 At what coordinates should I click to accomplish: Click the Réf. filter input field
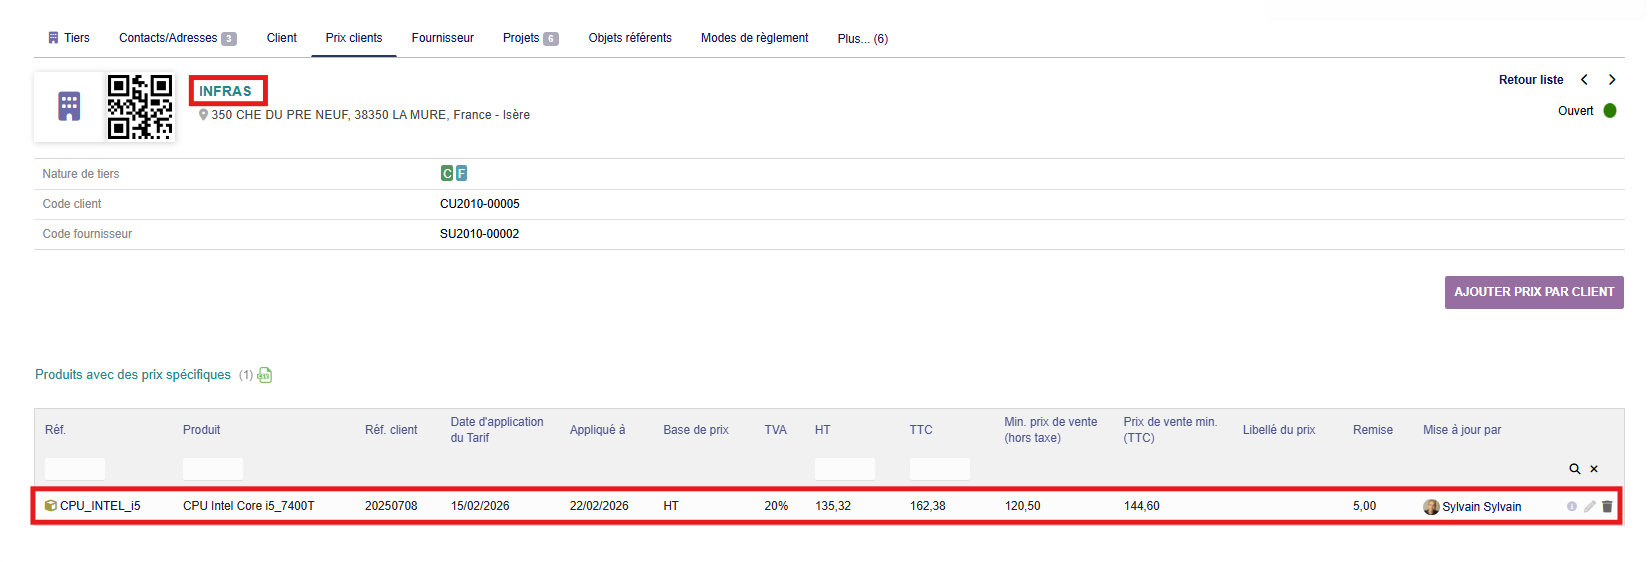75,469
